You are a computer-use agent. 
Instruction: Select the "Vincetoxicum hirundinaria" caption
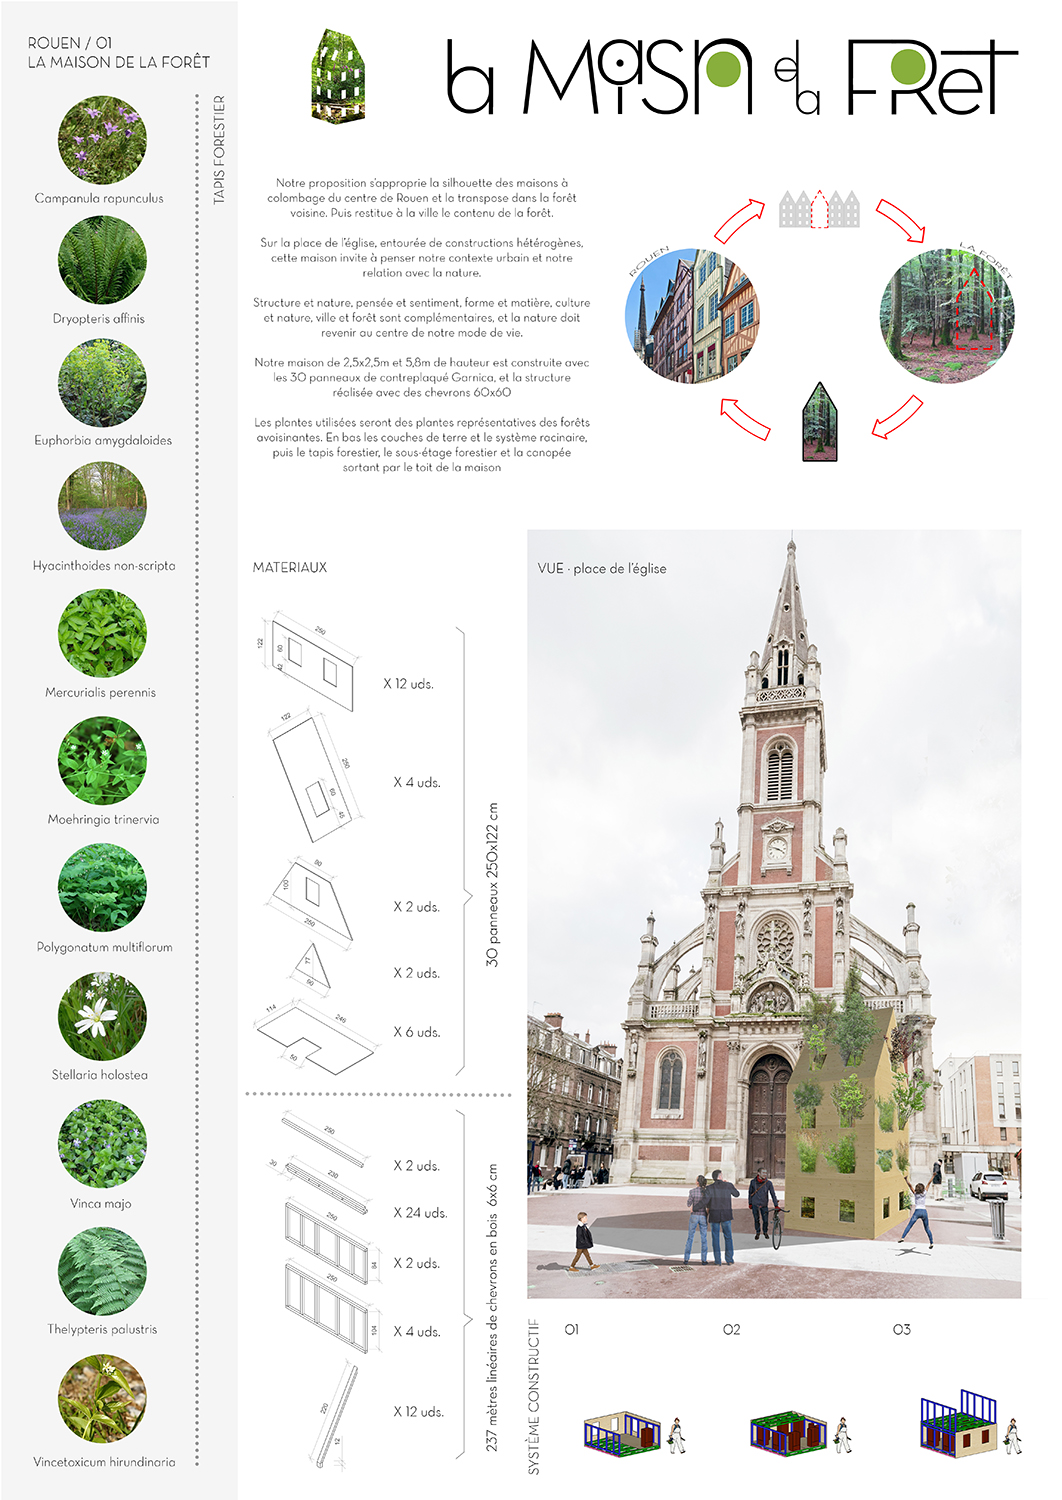[104, 1462]
